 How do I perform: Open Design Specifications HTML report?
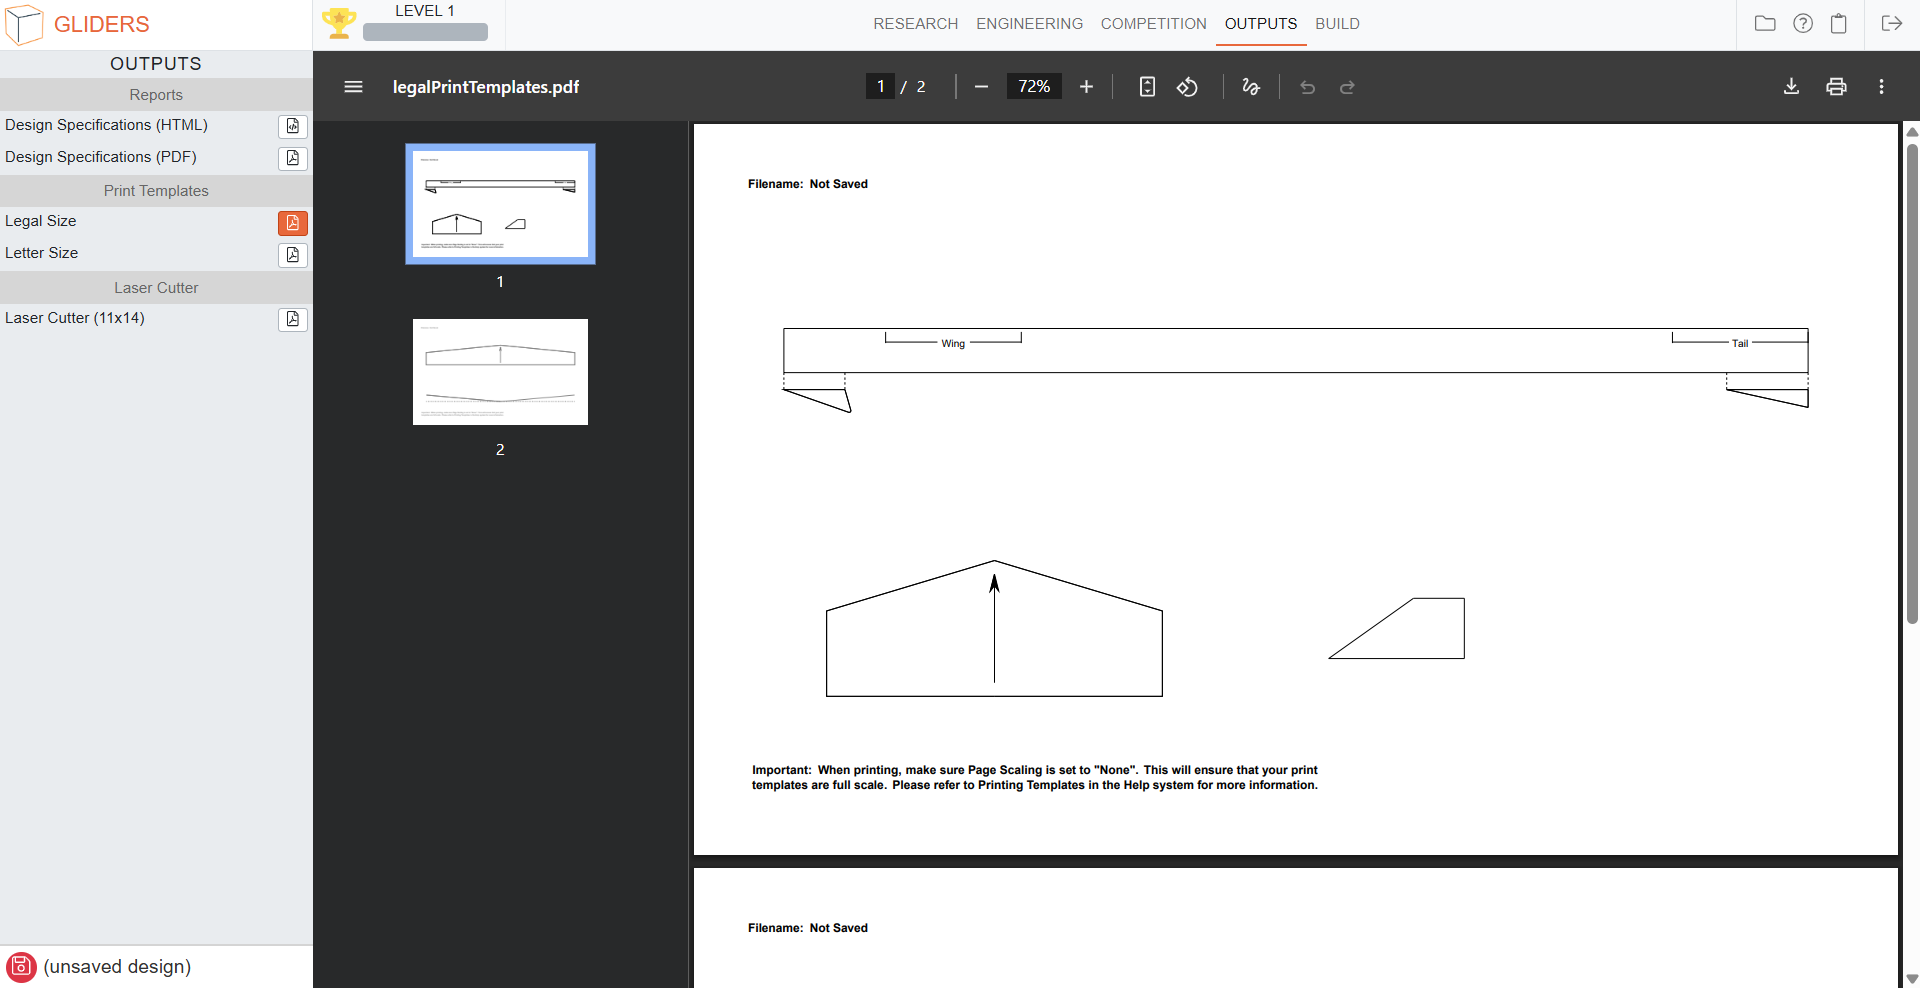[292, 126]
